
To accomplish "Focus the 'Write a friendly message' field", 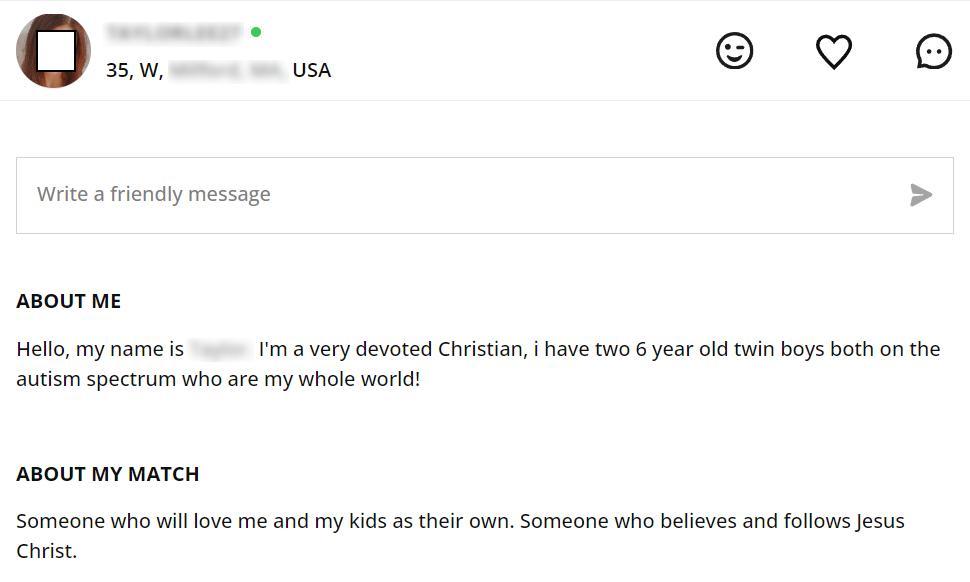I will (460, 195).
